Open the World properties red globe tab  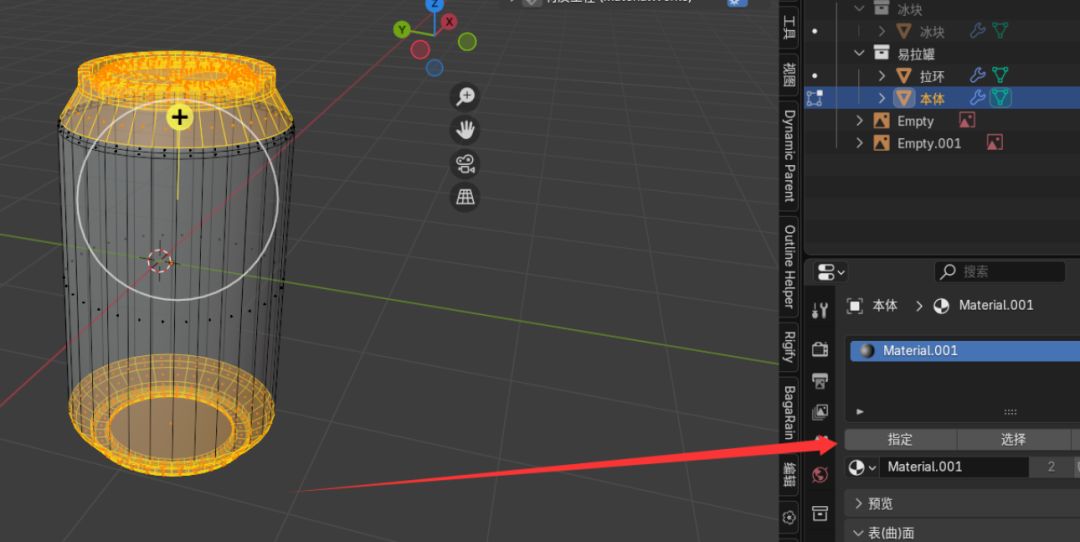(820, 475)
